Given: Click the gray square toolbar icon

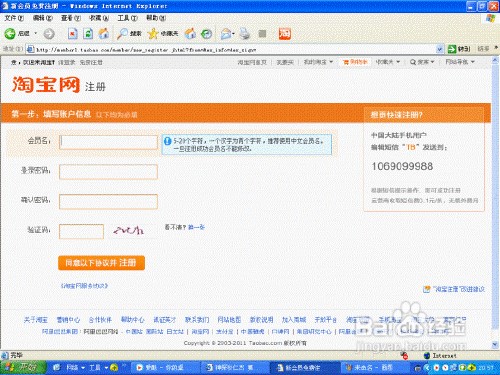Looking at the screenshot, I should [263, 33].
